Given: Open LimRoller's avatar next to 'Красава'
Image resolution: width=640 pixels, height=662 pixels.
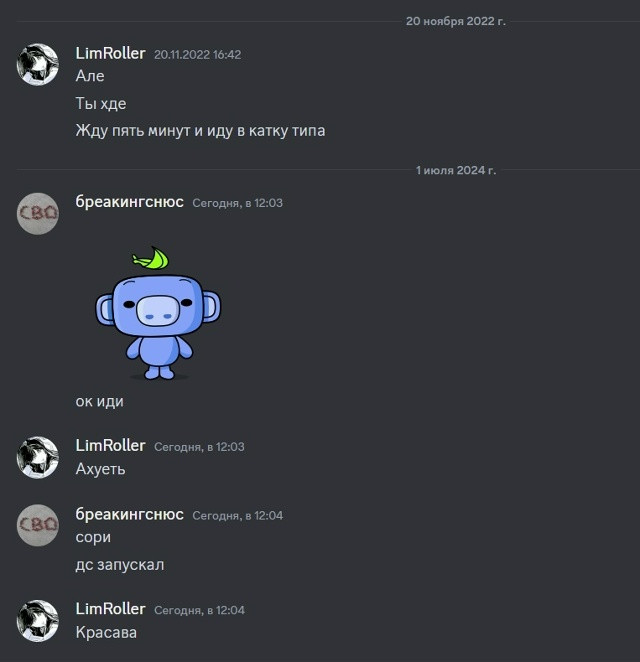Looking at the screenshot, I should click(38, 621).
